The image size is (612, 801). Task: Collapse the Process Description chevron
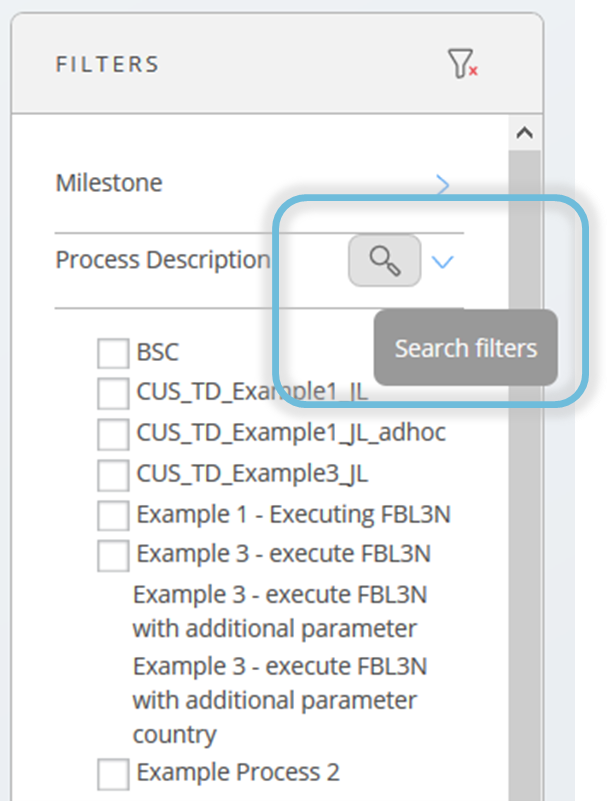click(x=442, y=262)
